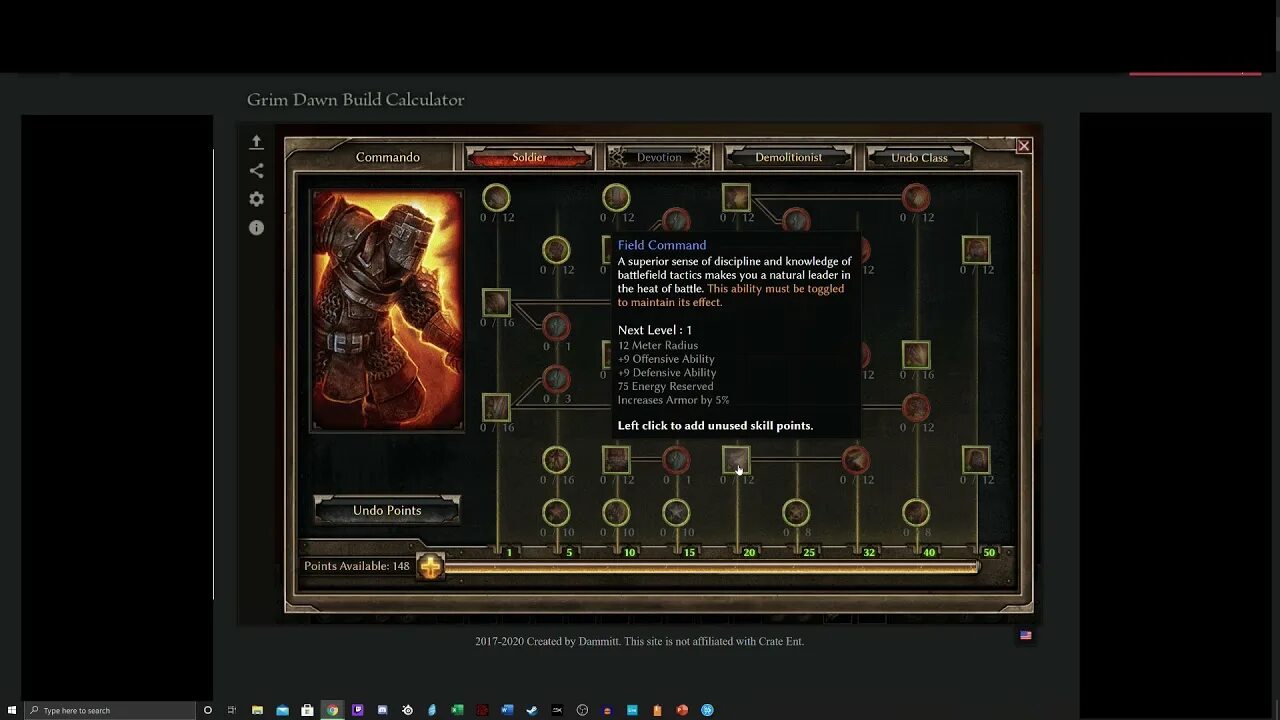The width and height of the screenshot is (1280, 720).
Task: Add a point to Forcewave skill
Action: (496, 407)
